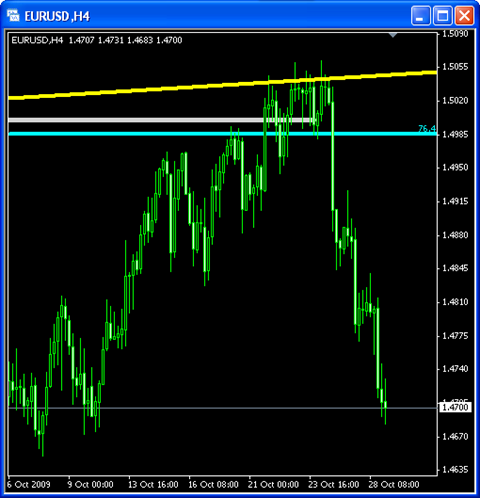480x498 pixels.
Task: Click price scale value 1.5055
Action: coord(455,67)
